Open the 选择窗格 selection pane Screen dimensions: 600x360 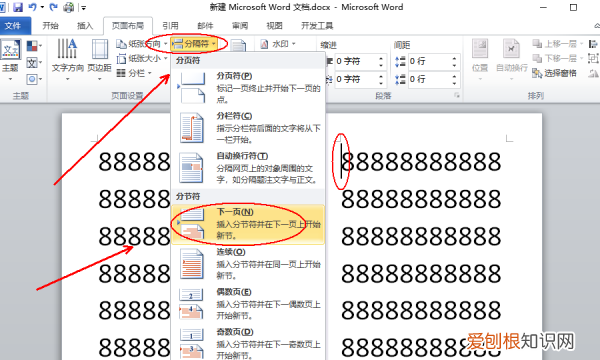(x=554, y=73)
